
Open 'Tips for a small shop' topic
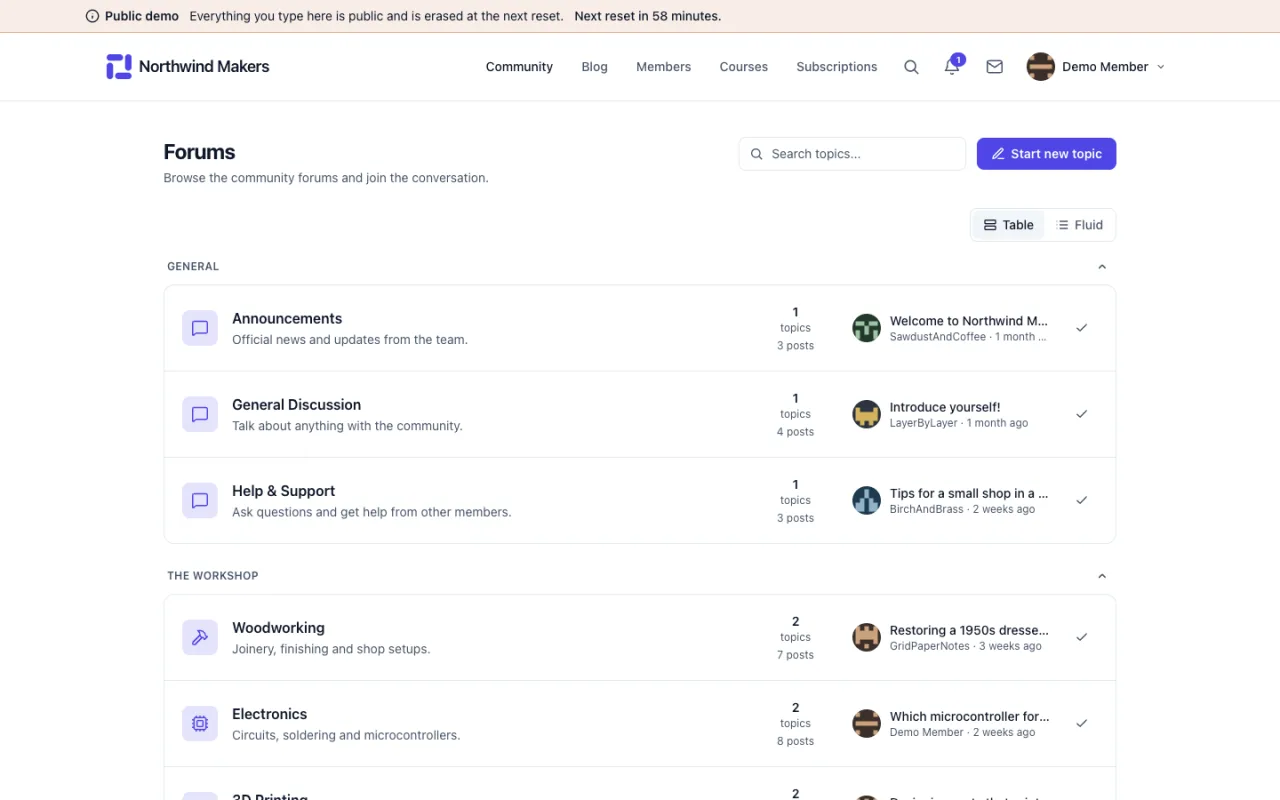click(969, 493)
